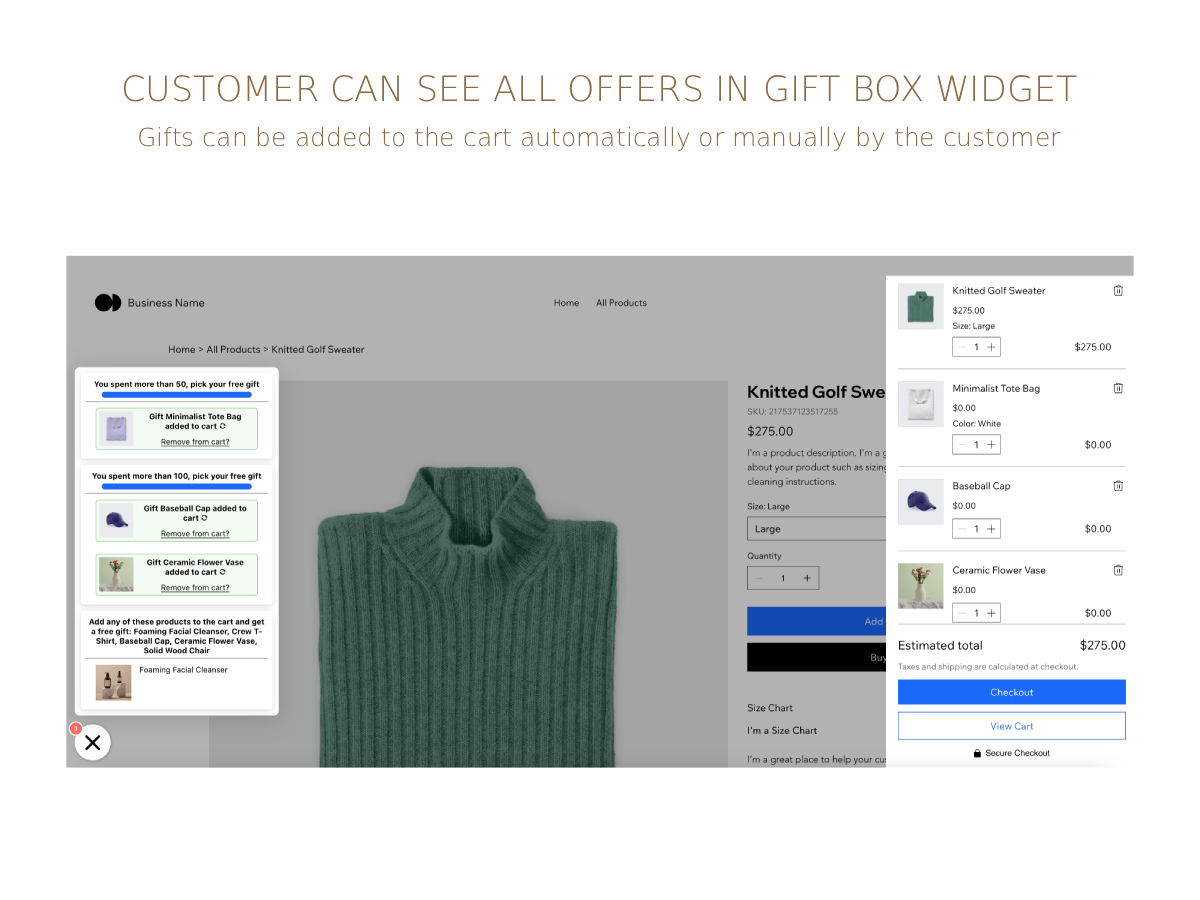Screen dimensions: 1200x900
Task: Click the Knitted Golf Sweater cart item title
Action: [x=998, y=291]
